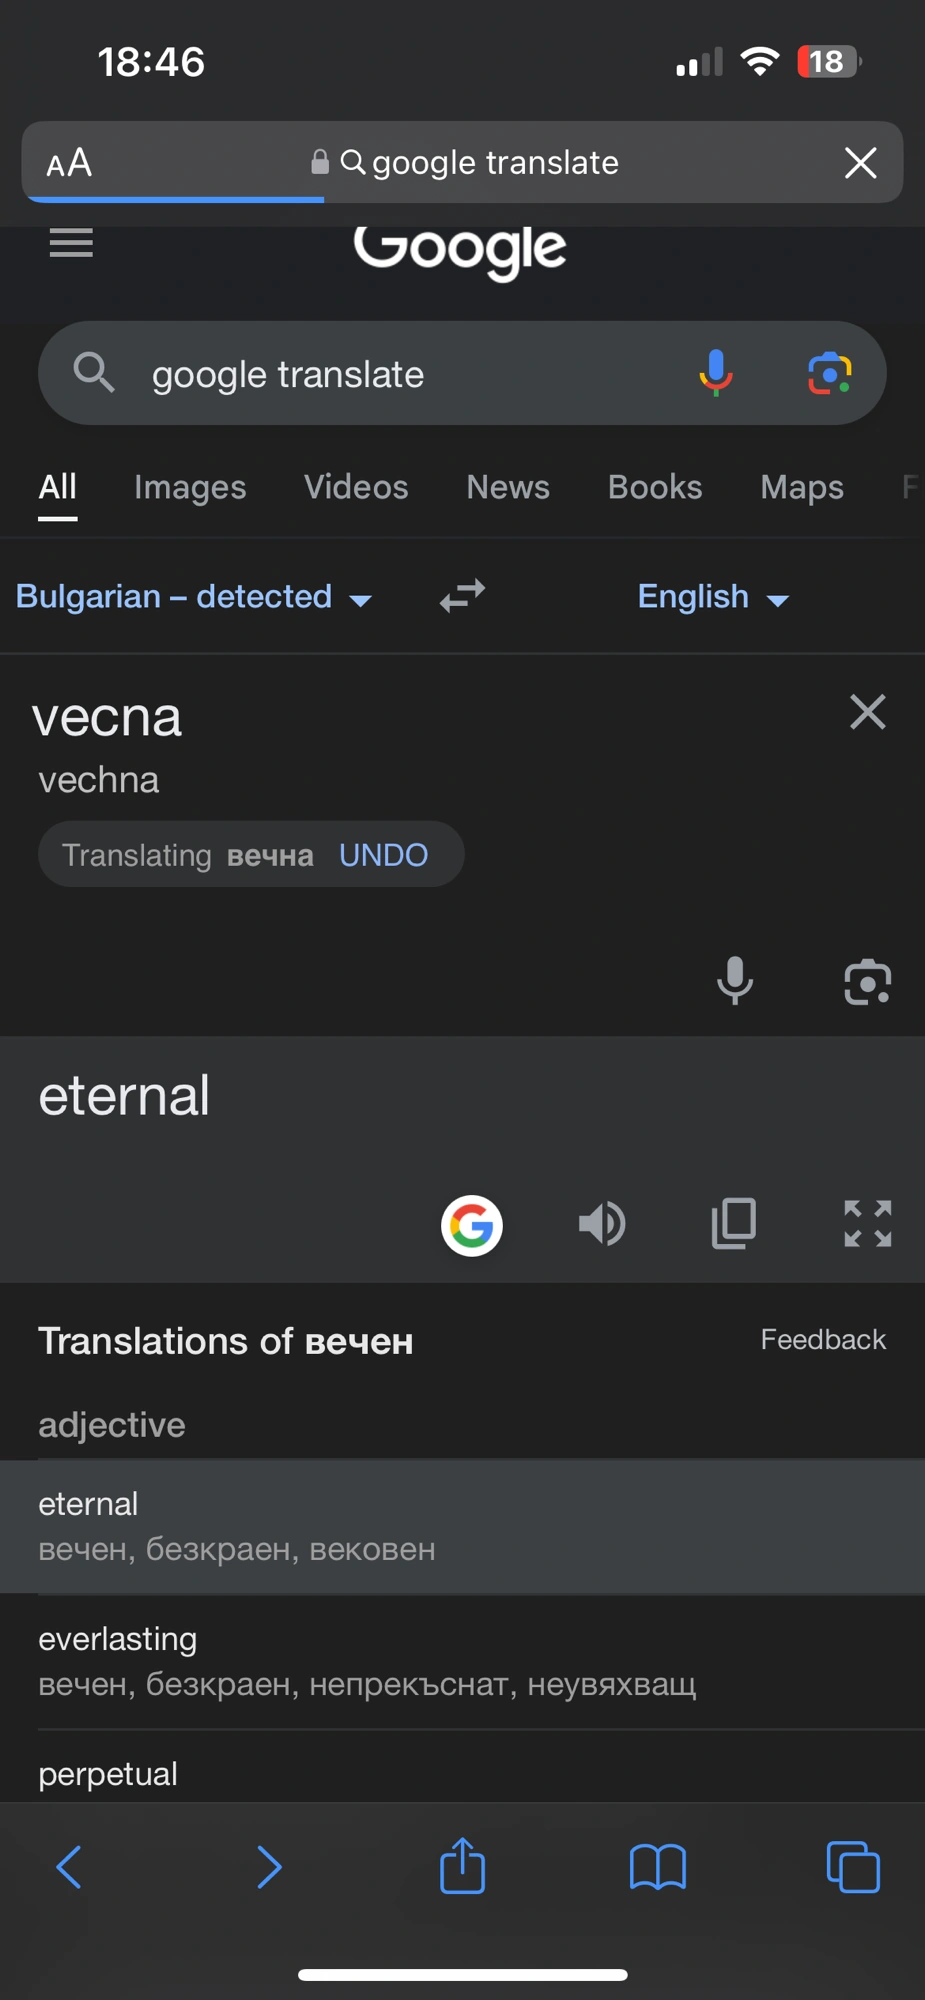
Task: Swap the translation languages
Action: pyautogui.click(x=462, y=596)
